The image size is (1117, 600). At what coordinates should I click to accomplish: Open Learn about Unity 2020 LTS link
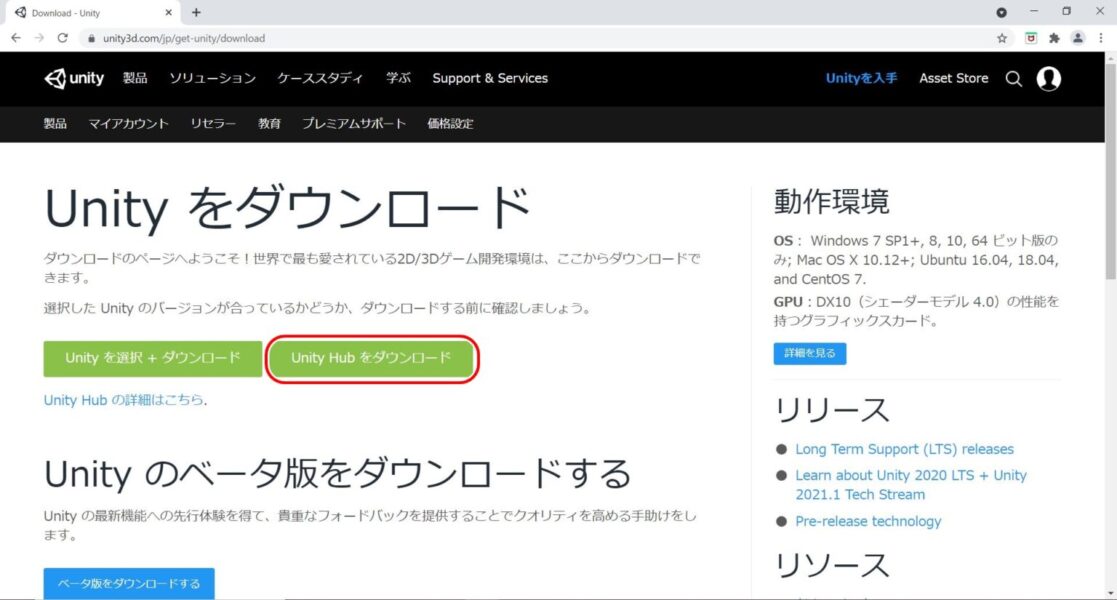coord(911,485)
